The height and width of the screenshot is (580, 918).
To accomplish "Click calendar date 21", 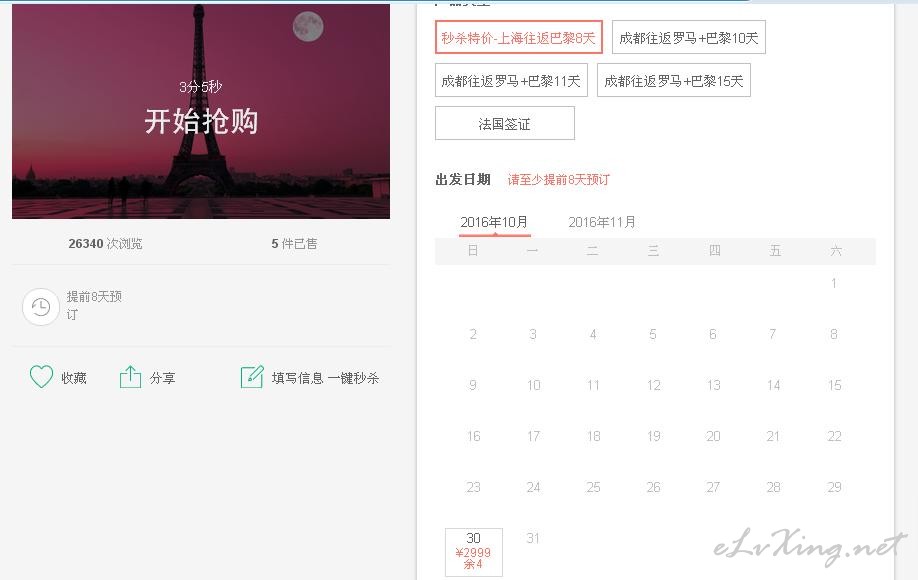I will point(773,436).
